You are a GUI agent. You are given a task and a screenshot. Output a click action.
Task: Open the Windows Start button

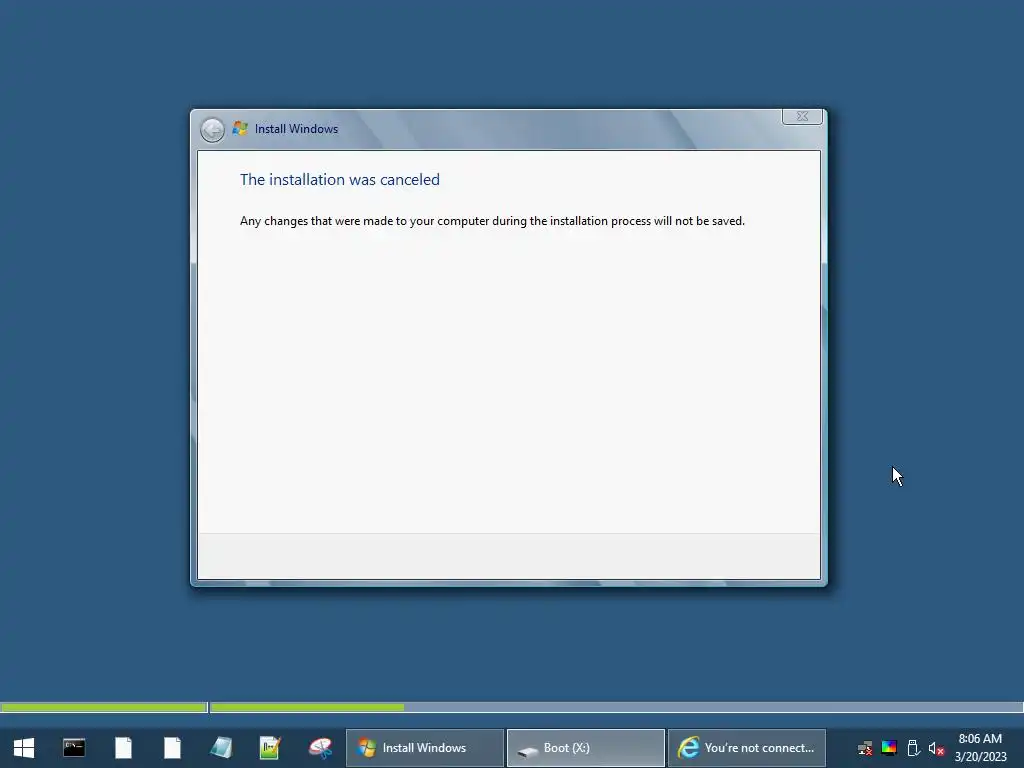(x=24, y=748)
